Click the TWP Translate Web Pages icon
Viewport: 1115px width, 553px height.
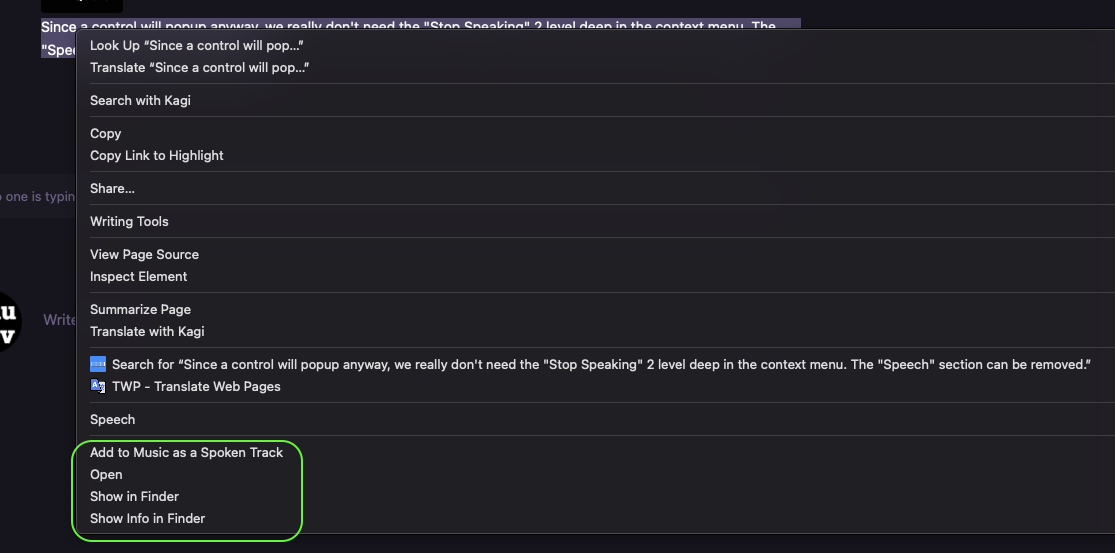click(98, 387)
